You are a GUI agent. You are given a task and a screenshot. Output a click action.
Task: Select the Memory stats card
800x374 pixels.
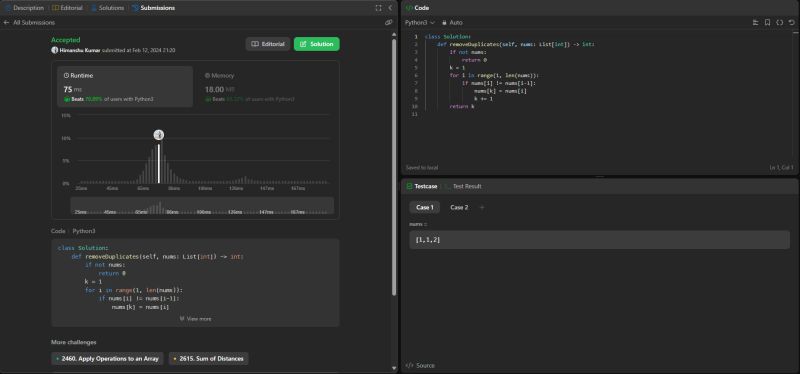(x=267, y=86)
